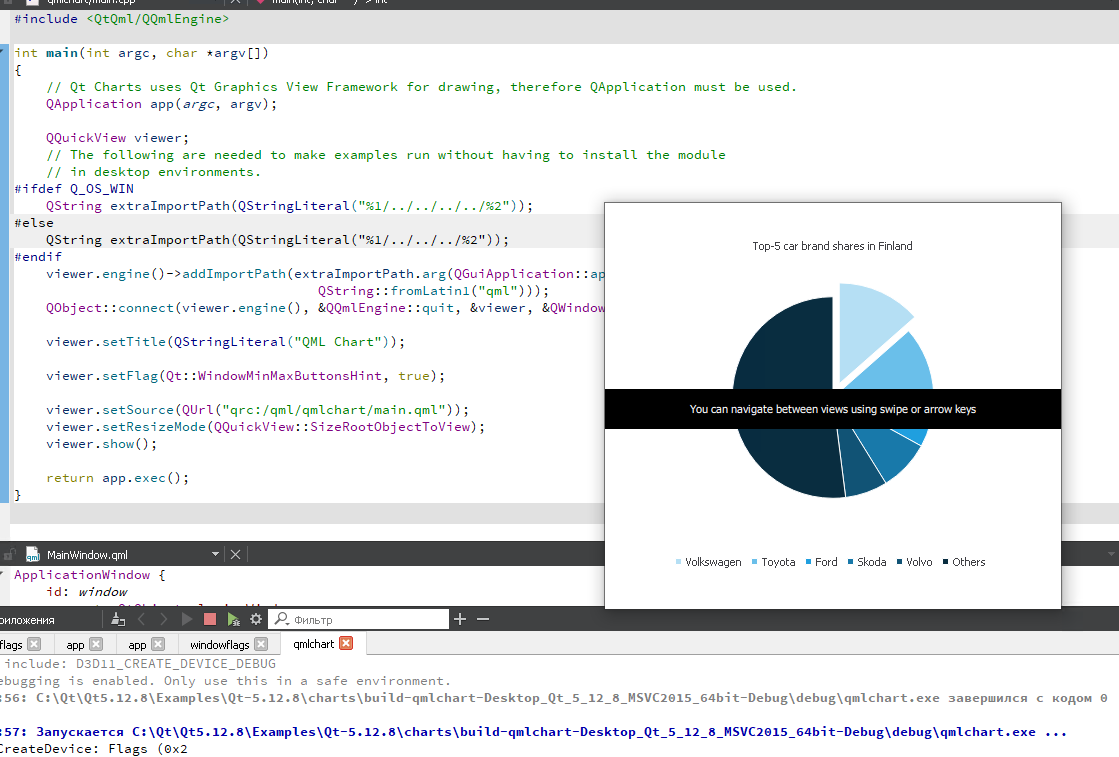Viewport: 1119px width, 757px height.
Task: Click the CreateDevice: Flags output line
Action: pyautogui.click(x=94, y=748)
